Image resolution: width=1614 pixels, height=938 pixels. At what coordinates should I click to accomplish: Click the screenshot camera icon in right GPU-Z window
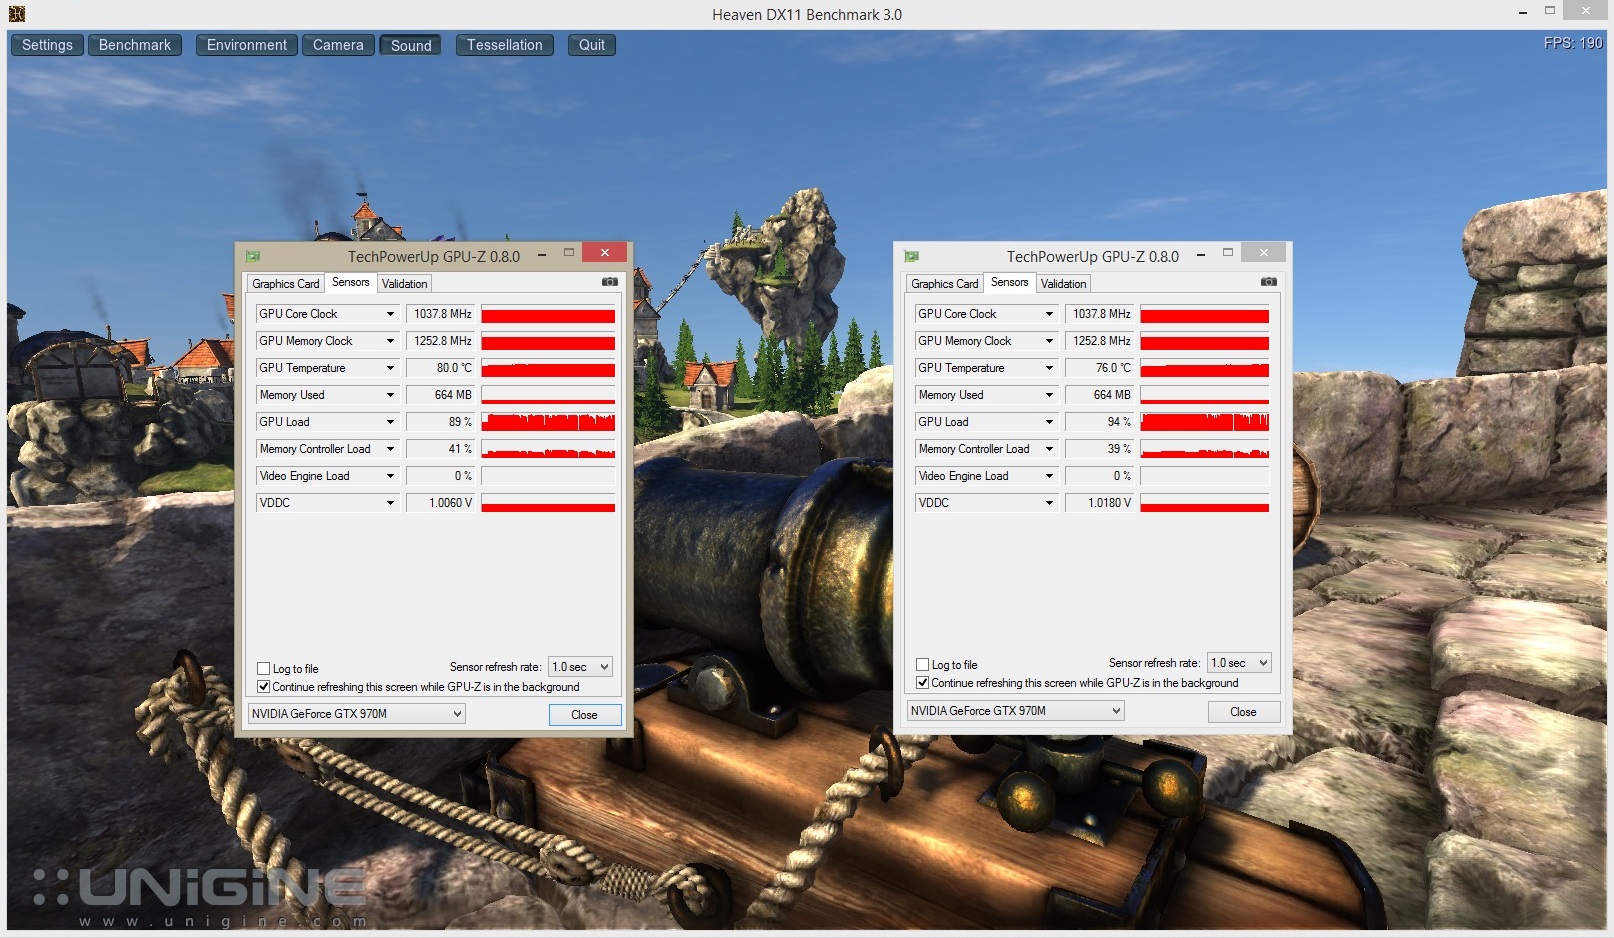click(x=1268, y=282)
